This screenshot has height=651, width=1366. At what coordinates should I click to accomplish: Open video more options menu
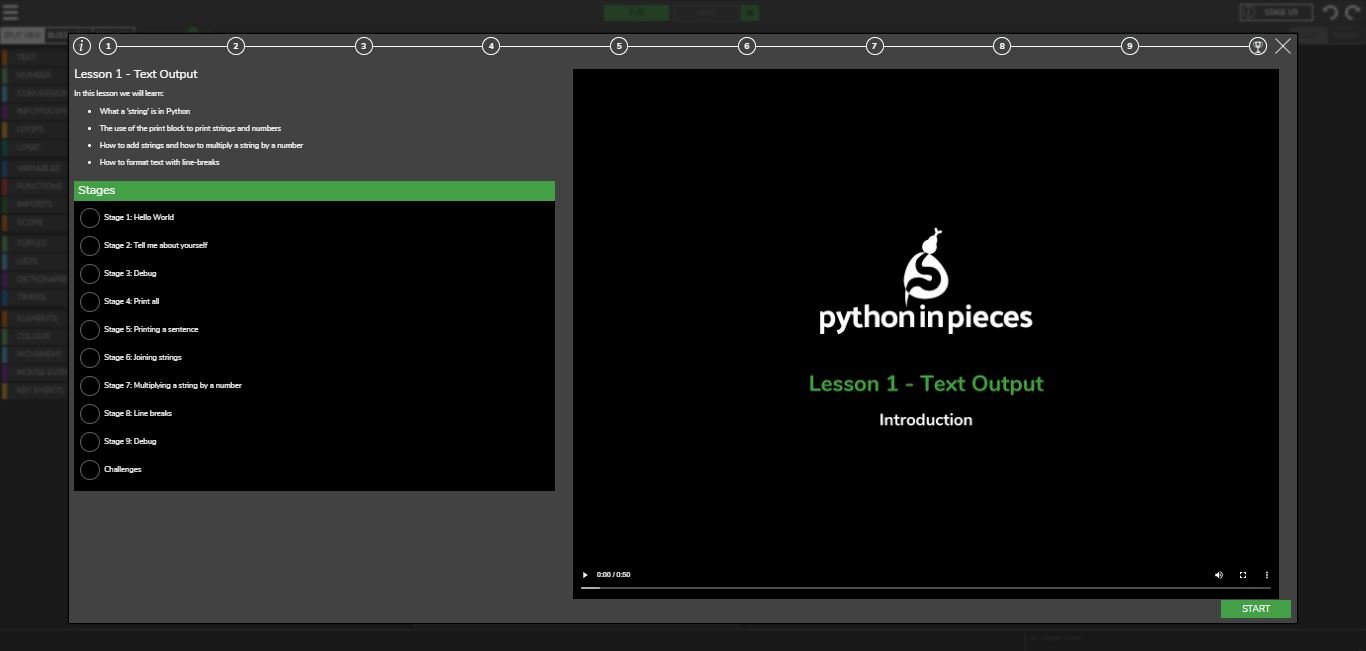click(x=1267, y=575)
